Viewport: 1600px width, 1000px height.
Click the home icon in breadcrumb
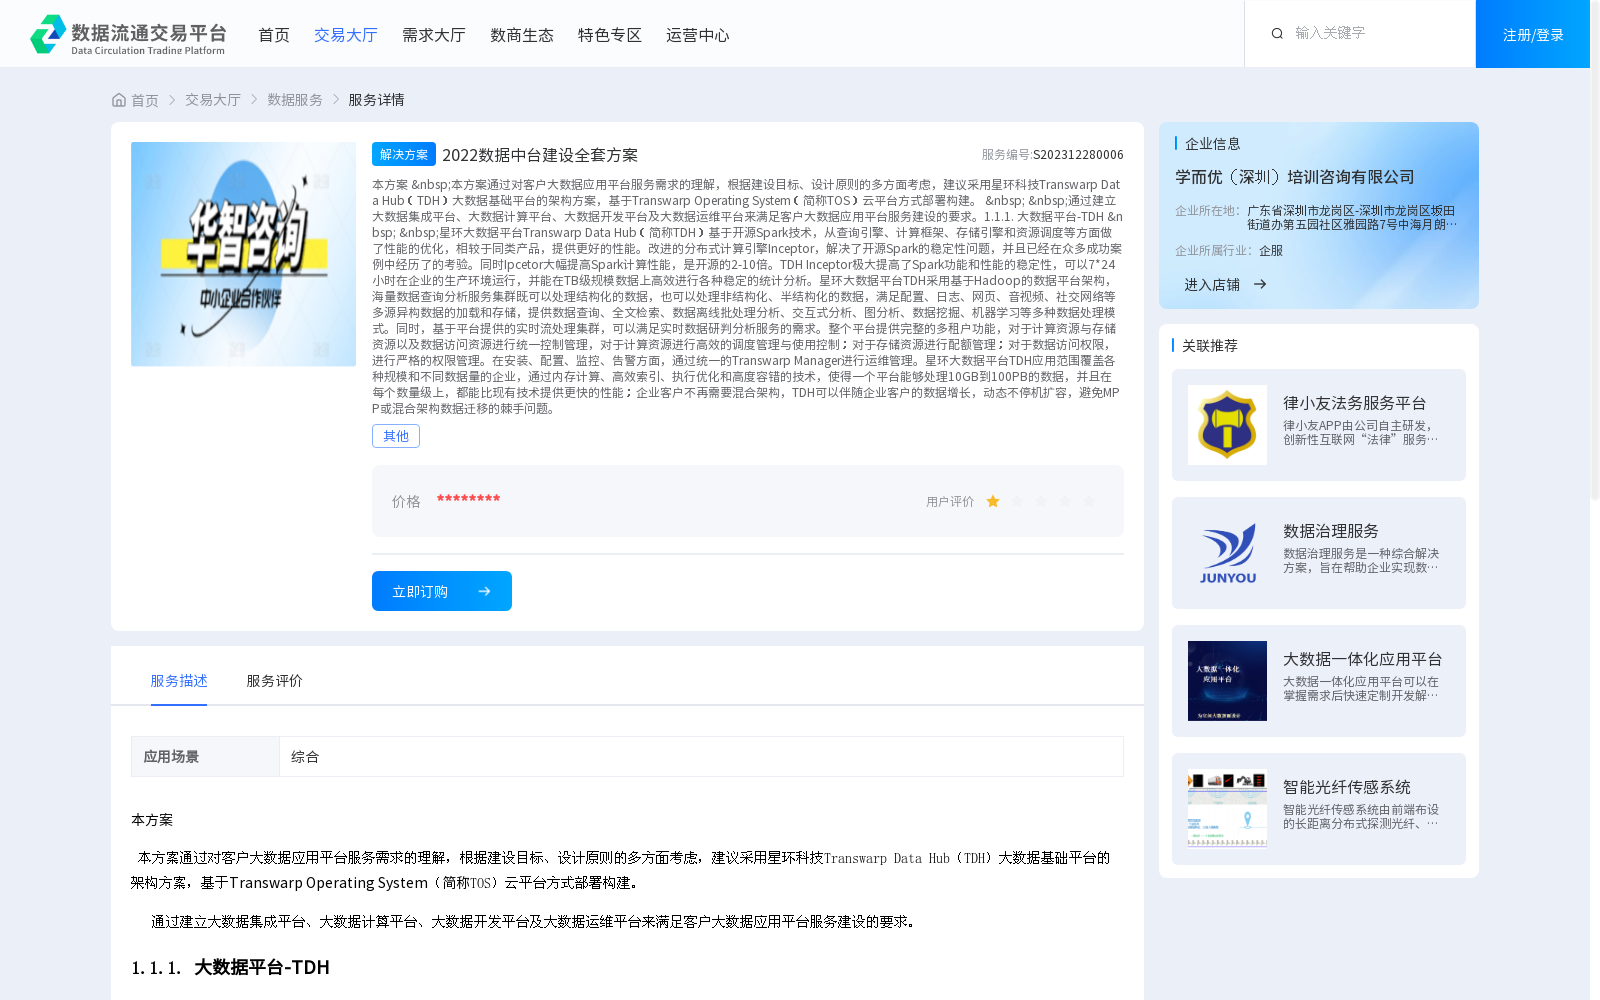click(119, 100)
